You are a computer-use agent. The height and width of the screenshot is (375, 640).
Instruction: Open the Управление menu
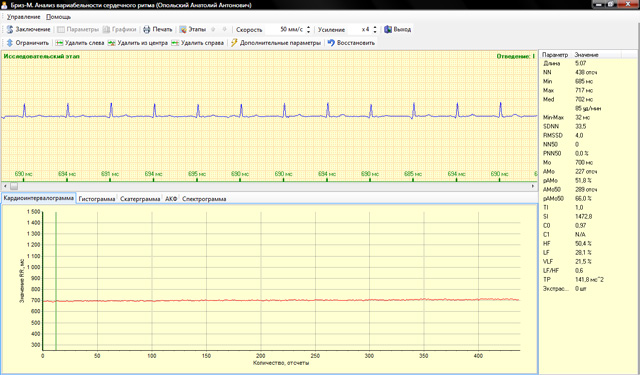tap(24, 17)
